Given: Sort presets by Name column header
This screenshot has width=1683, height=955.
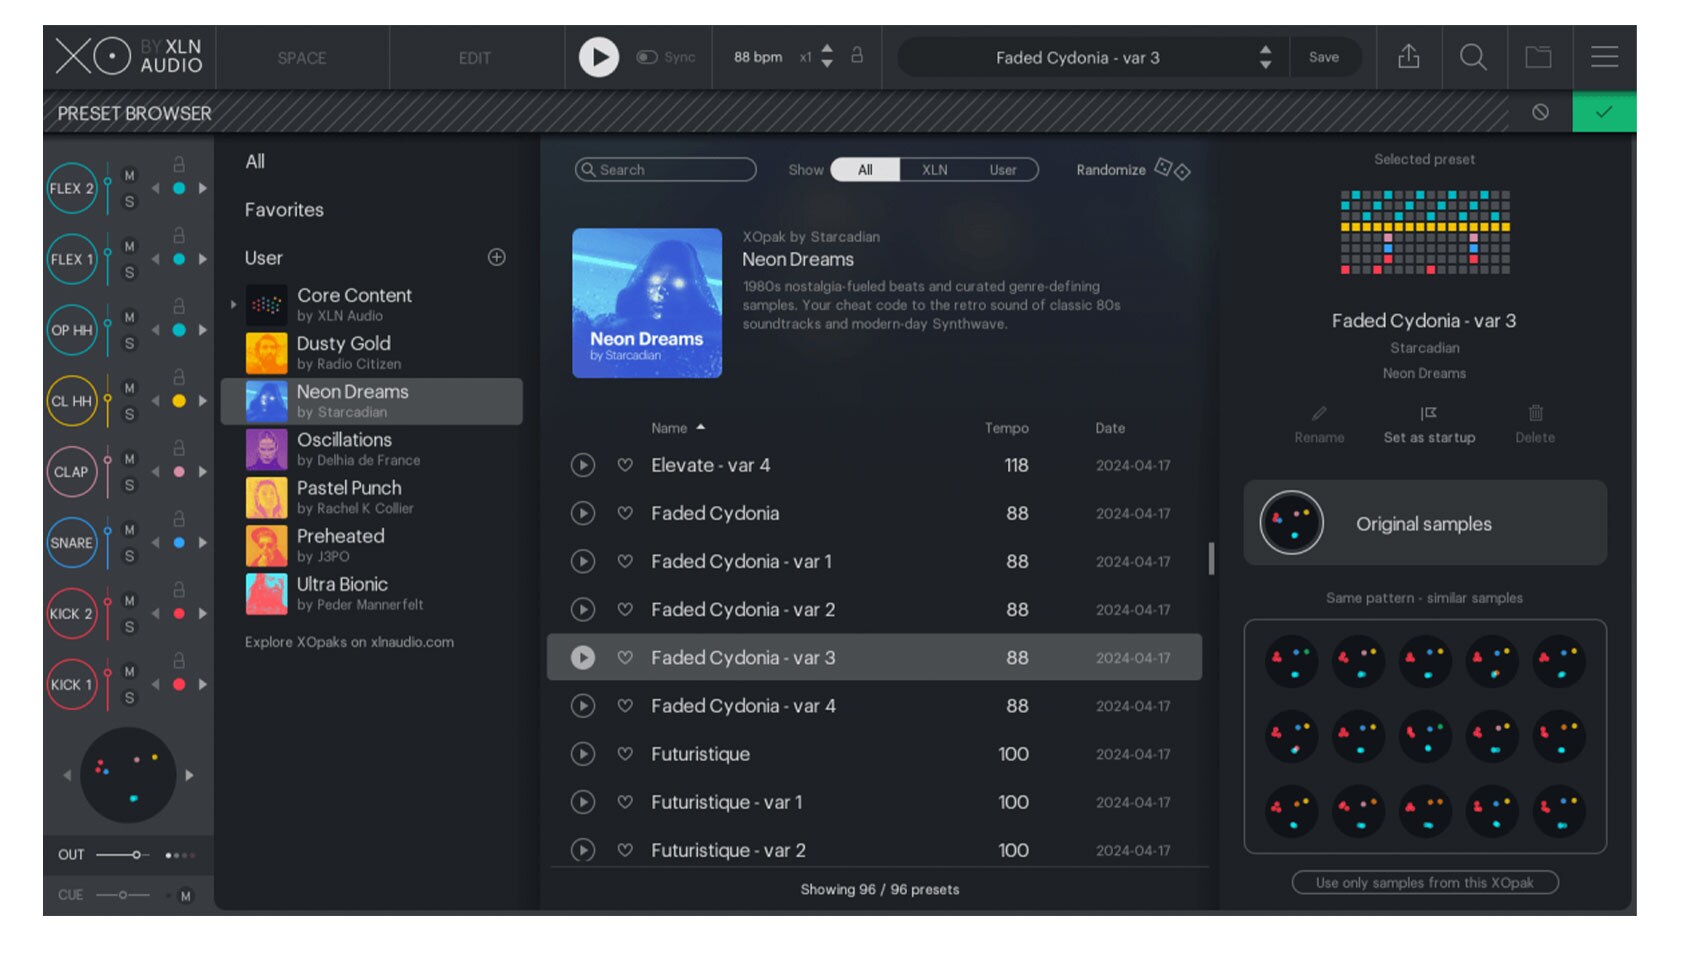Looking at the screenshot, I should click(x=669, y=428).
